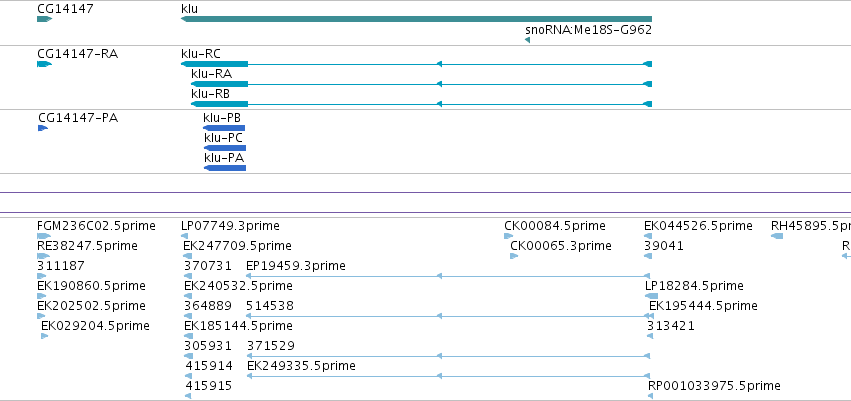Click the RE38247.5prime EST arrow
Viewport: 851px width, 401px height.
[43, 256]
